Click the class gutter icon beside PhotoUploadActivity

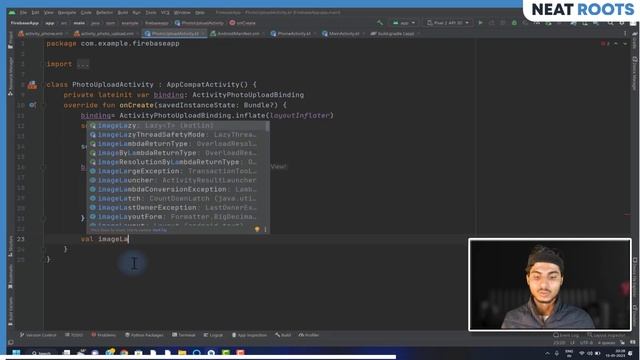[32, 85]
